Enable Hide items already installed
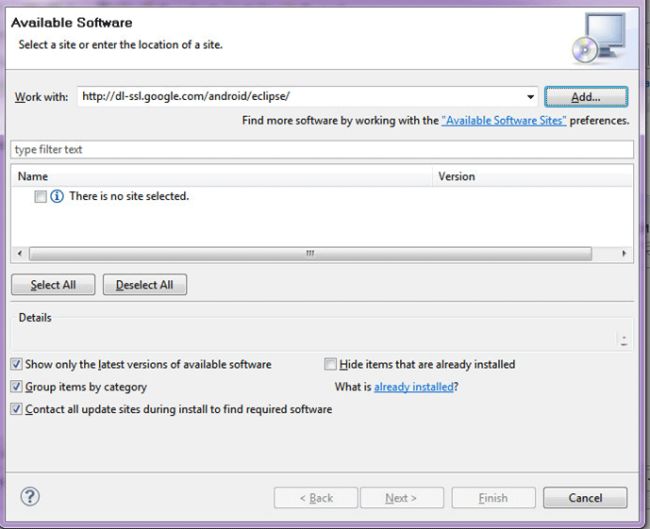This screenshot has width=650, height=529. click(x=331, y=365)
